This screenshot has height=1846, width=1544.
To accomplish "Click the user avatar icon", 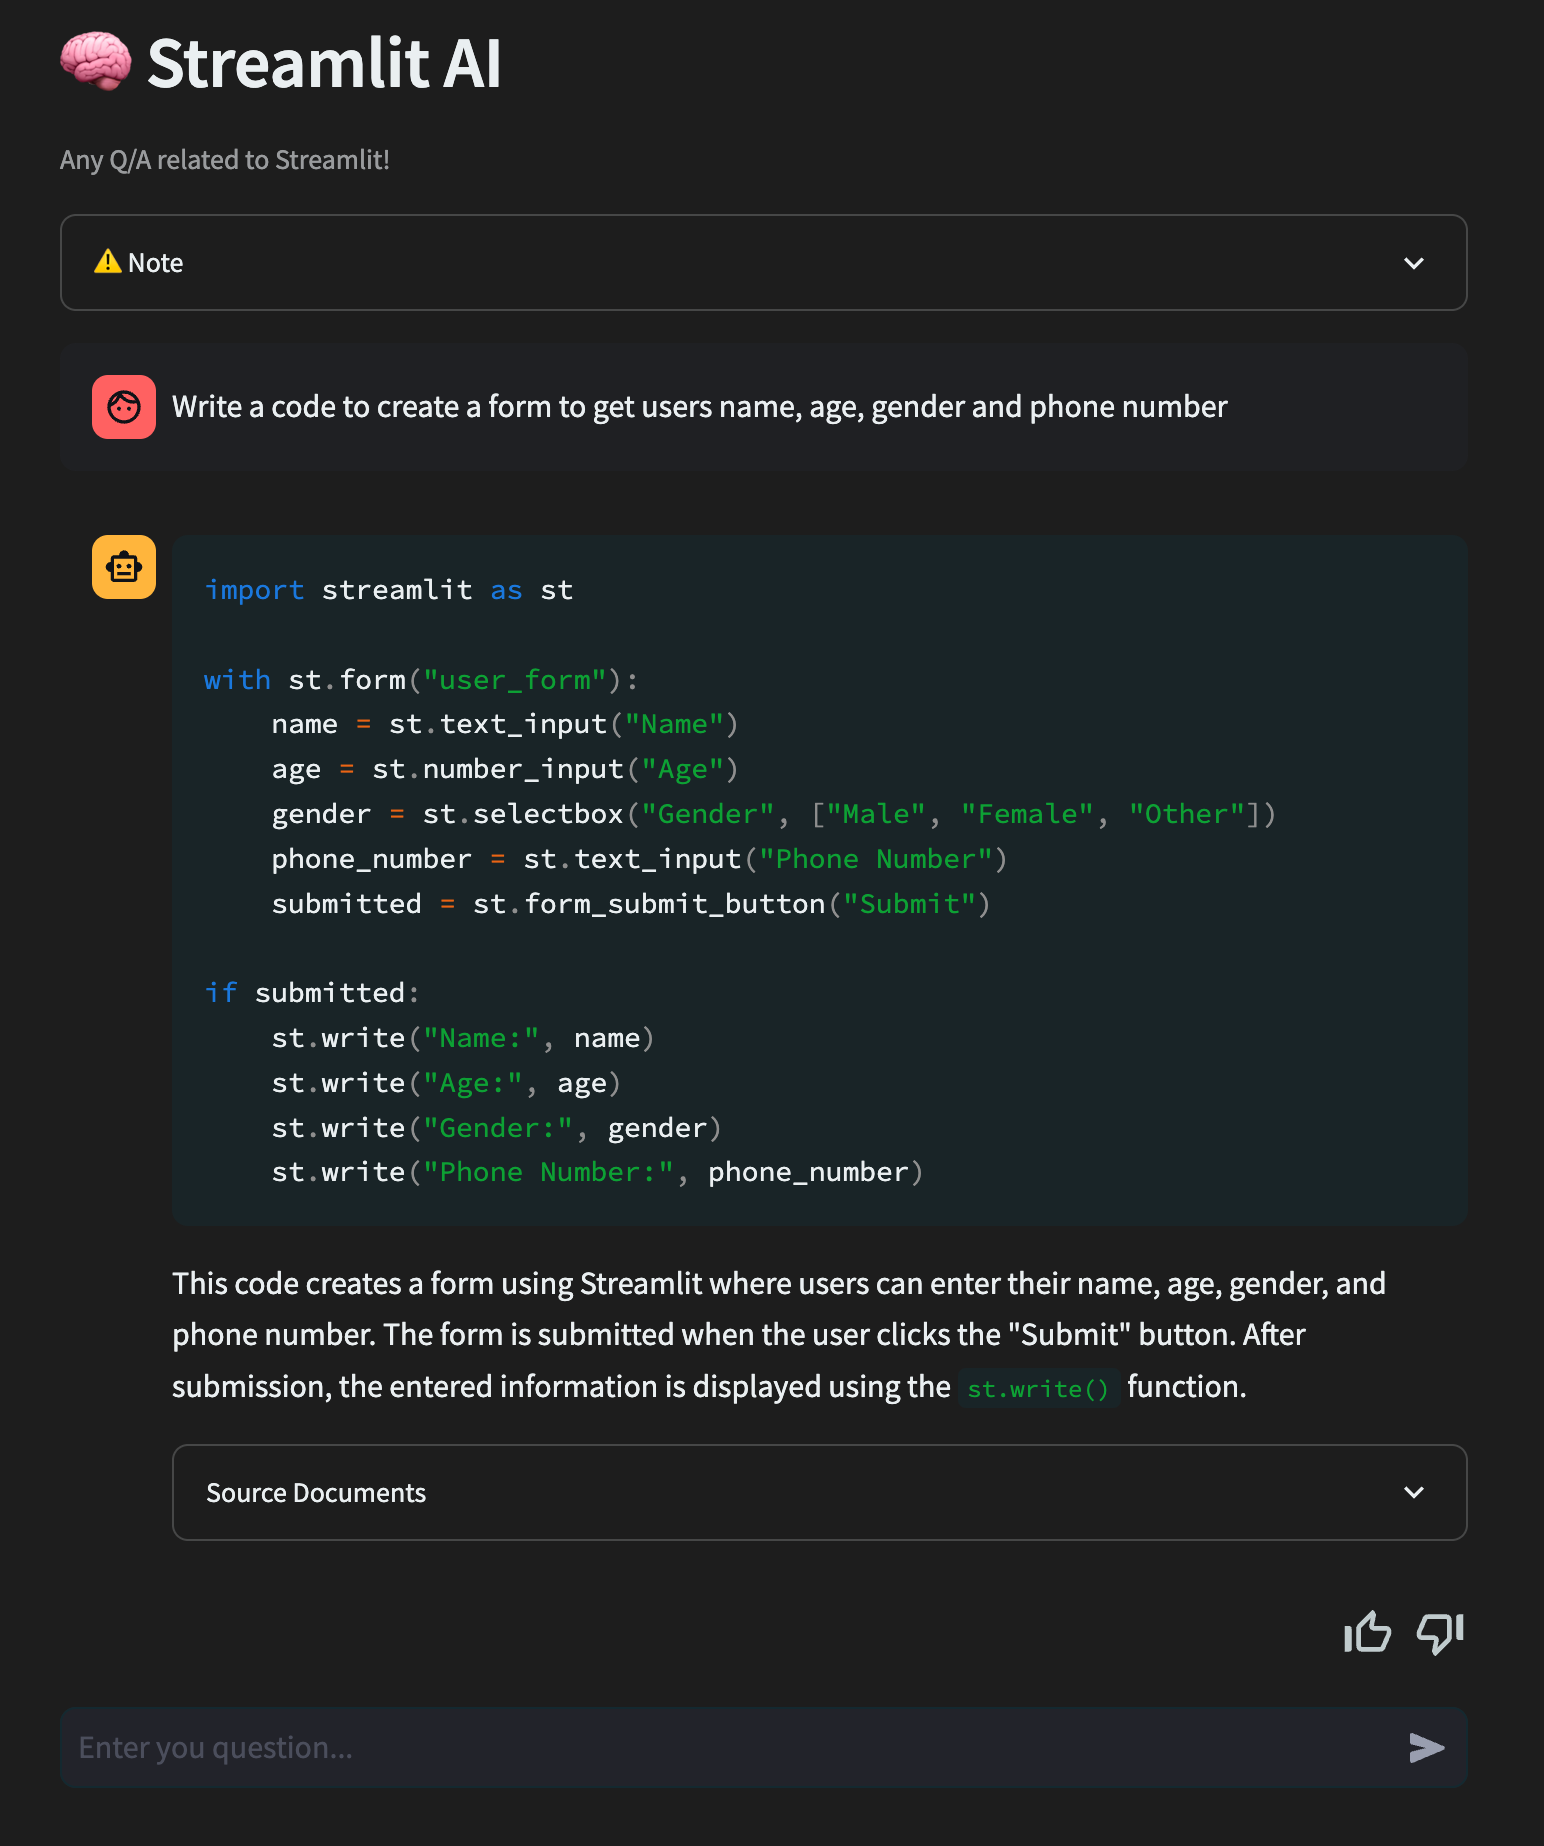I will (124, 407).
